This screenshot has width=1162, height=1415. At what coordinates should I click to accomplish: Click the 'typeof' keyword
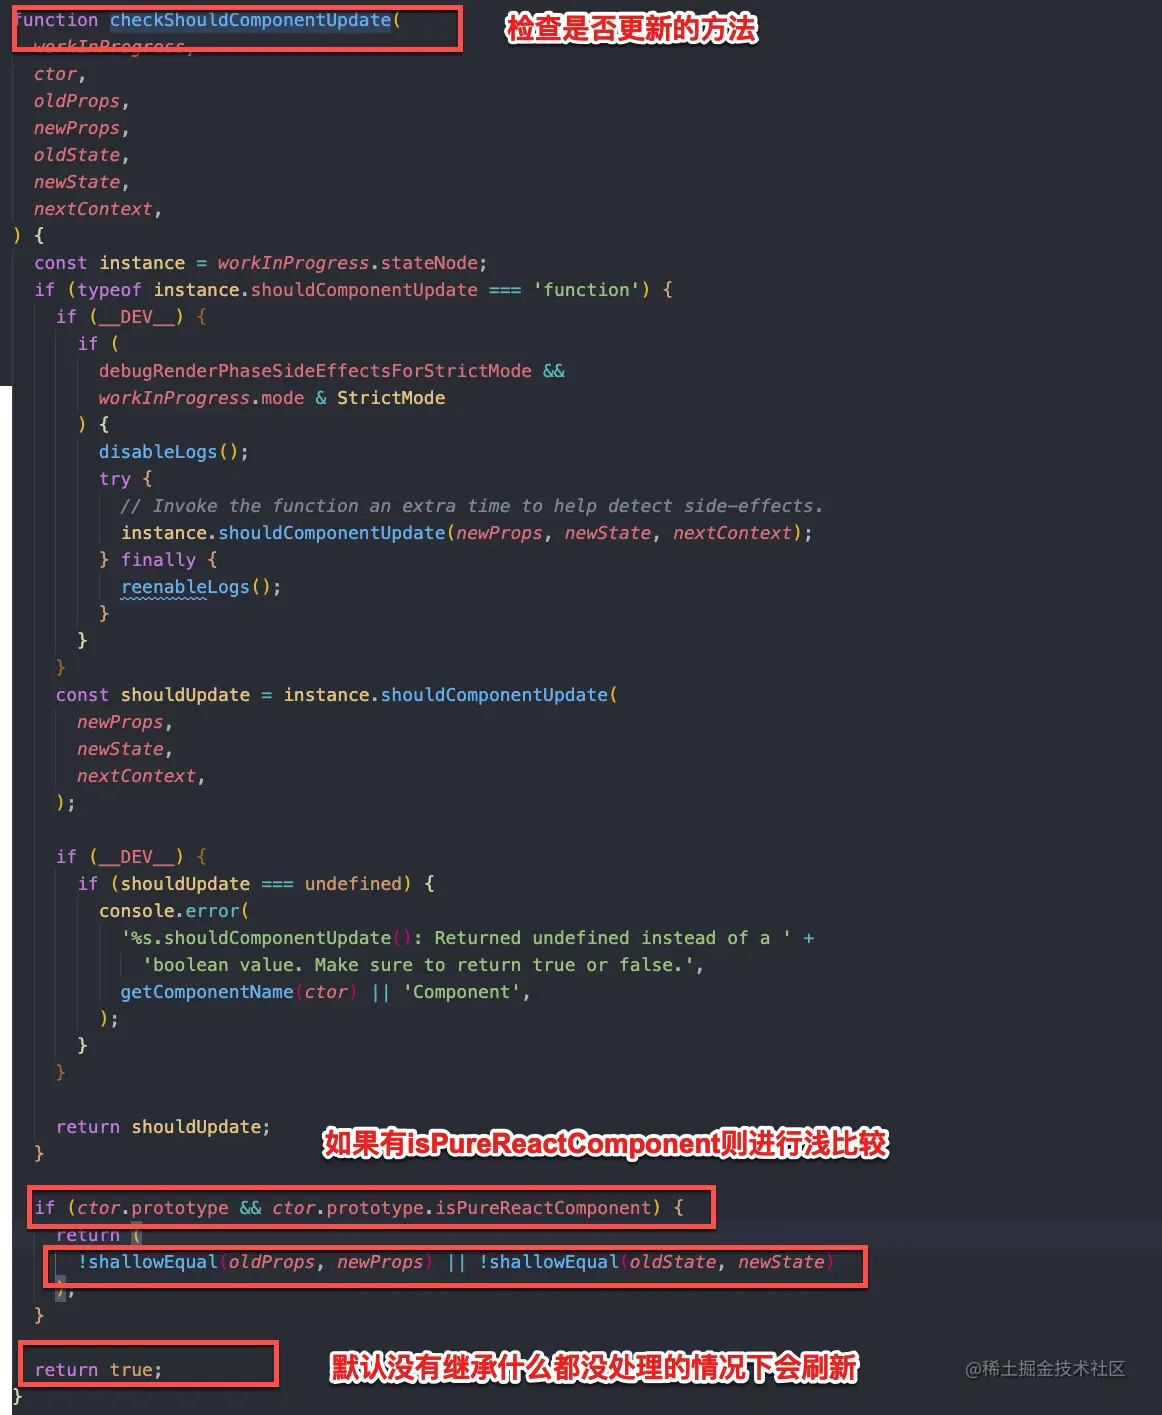coord(109,290)
